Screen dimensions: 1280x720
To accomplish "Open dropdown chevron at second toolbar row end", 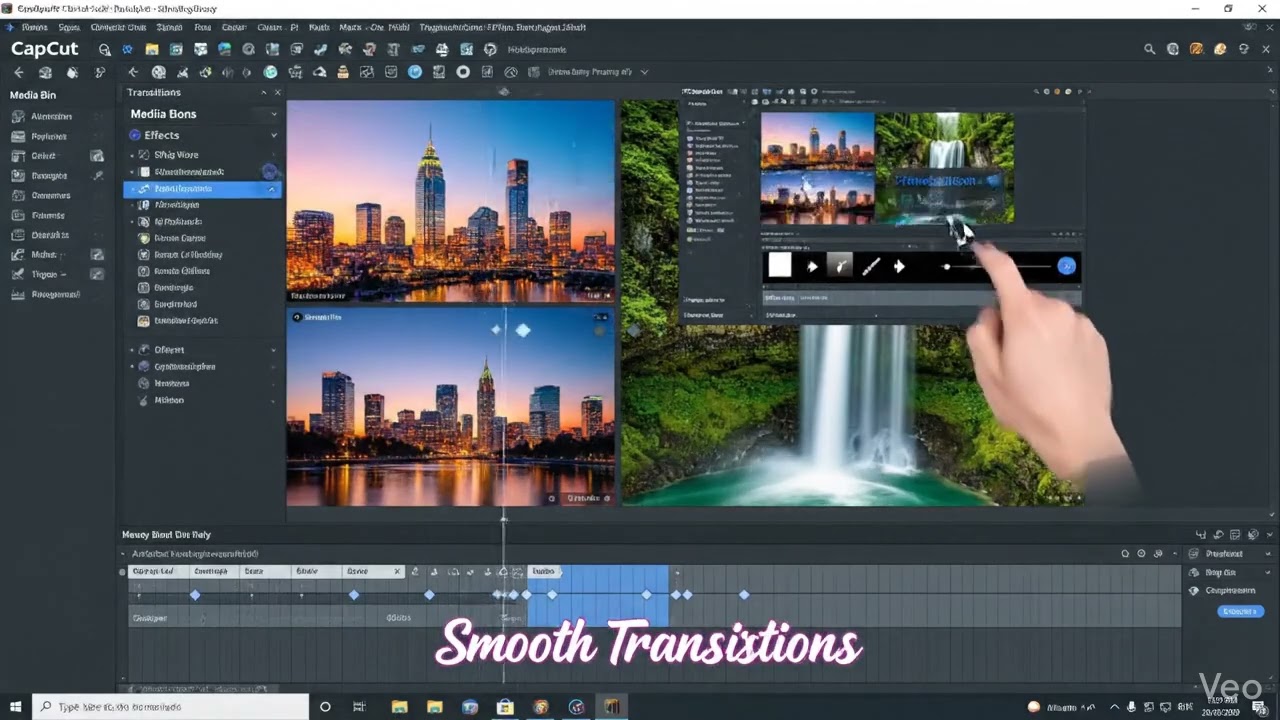I will pos(644,72).
